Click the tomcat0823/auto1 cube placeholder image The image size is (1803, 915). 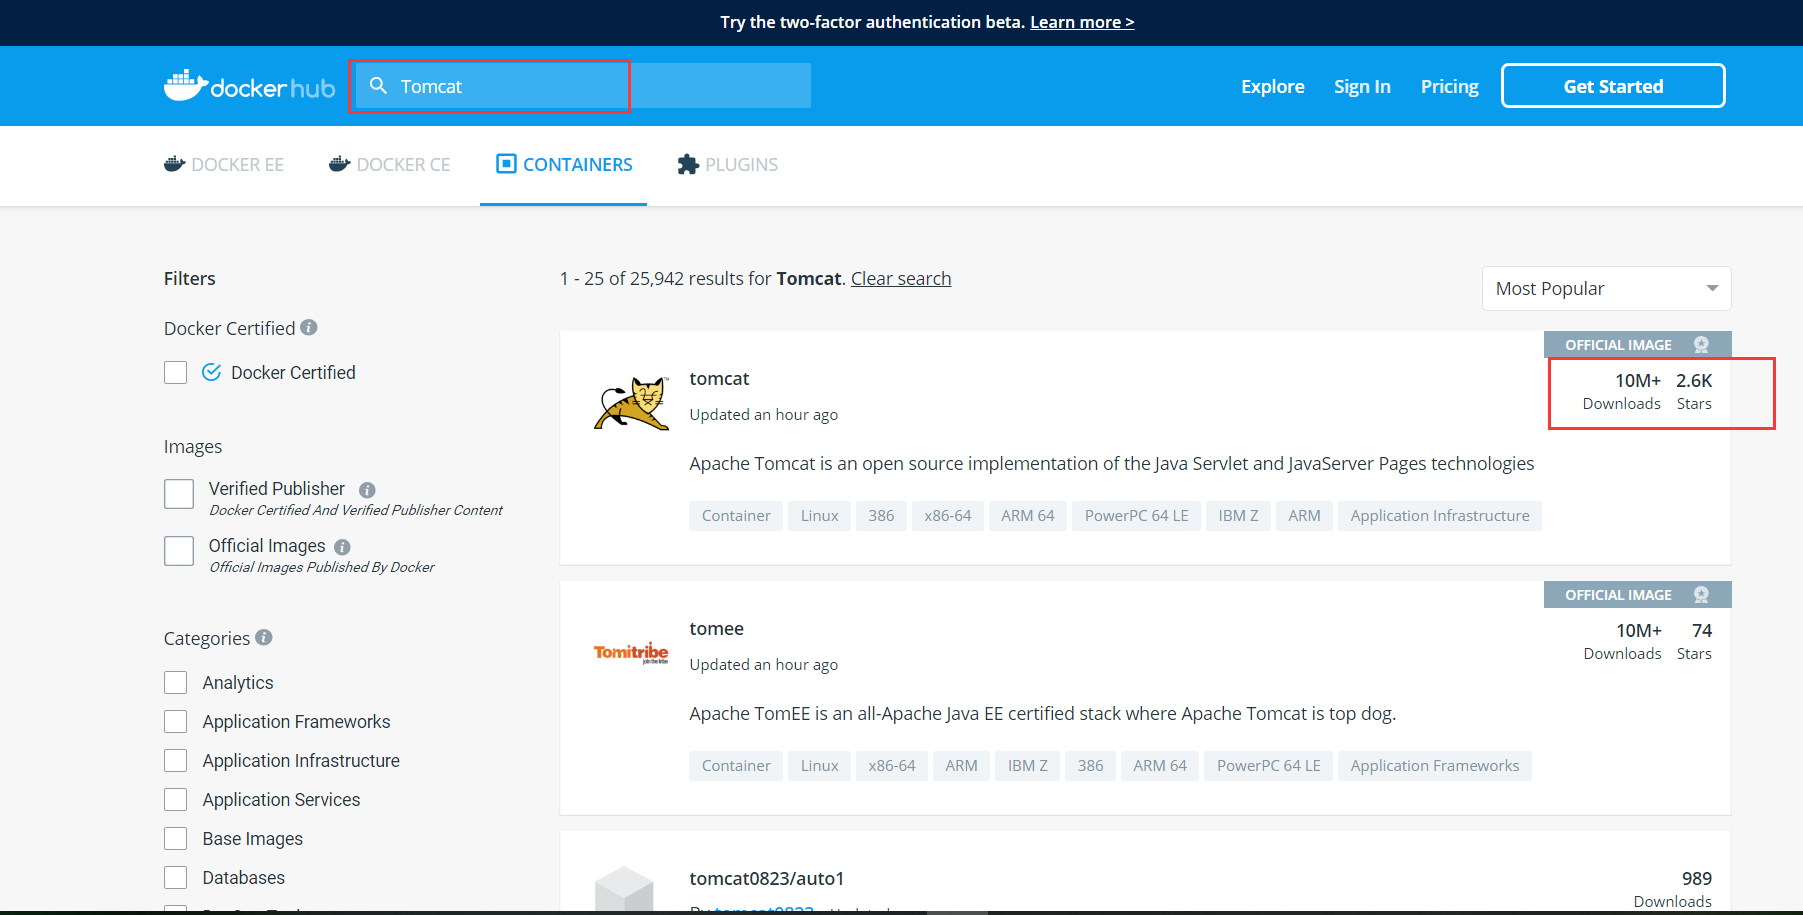coord(624,889)
